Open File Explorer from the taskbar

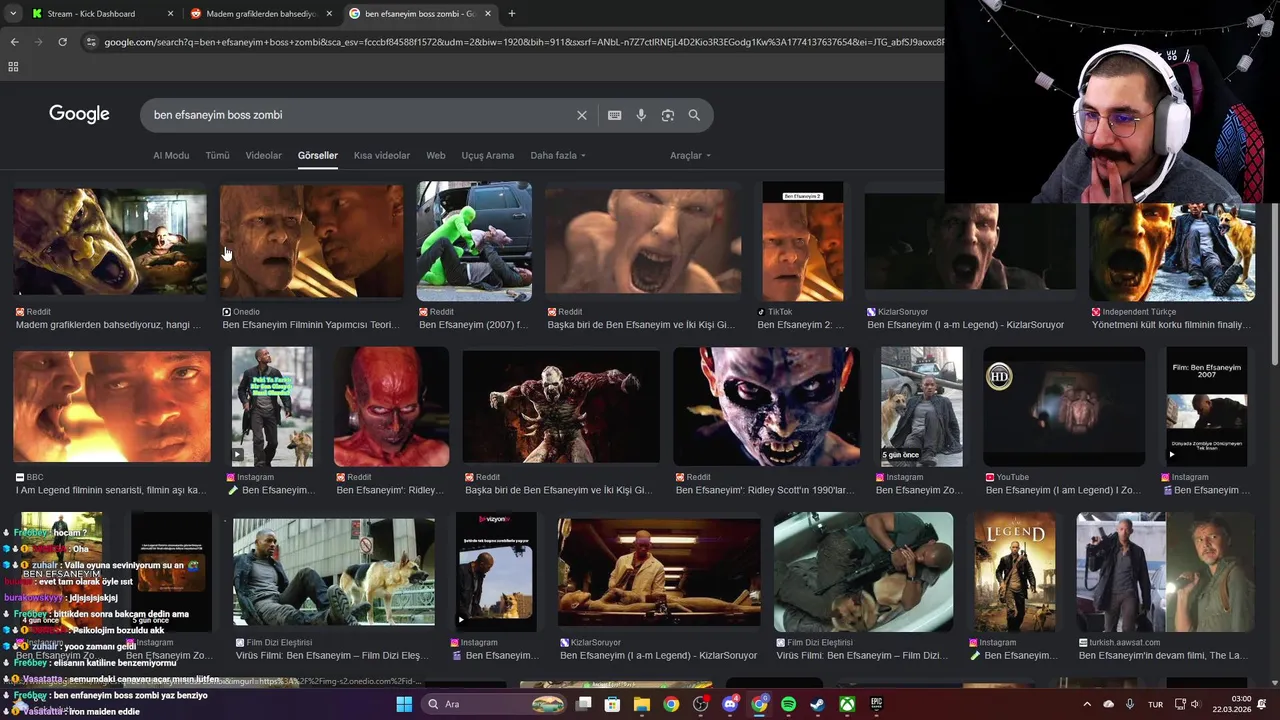642,704
